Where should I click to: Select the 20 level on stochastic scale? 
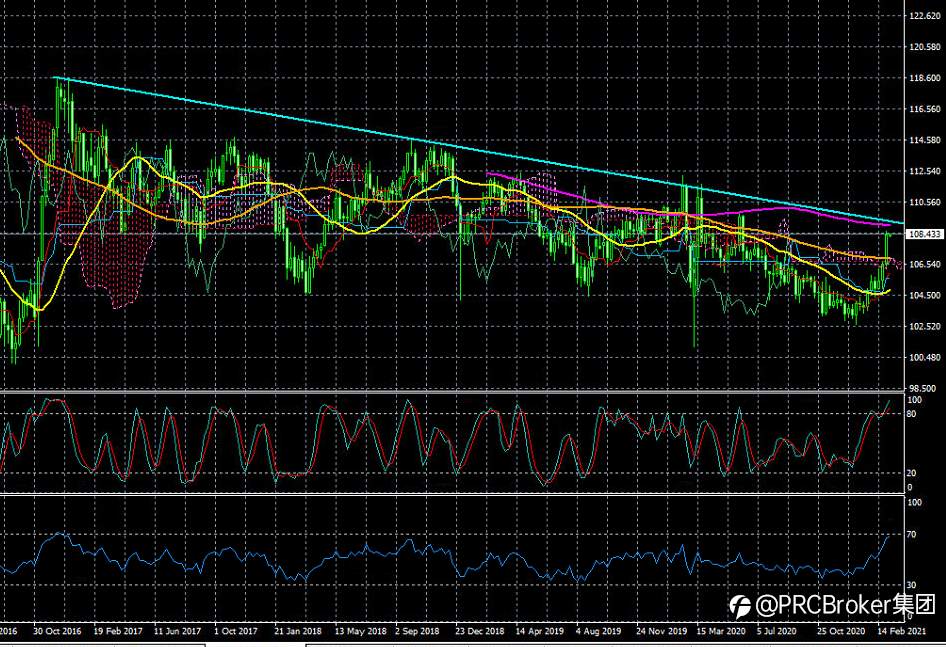pos(912,473)
